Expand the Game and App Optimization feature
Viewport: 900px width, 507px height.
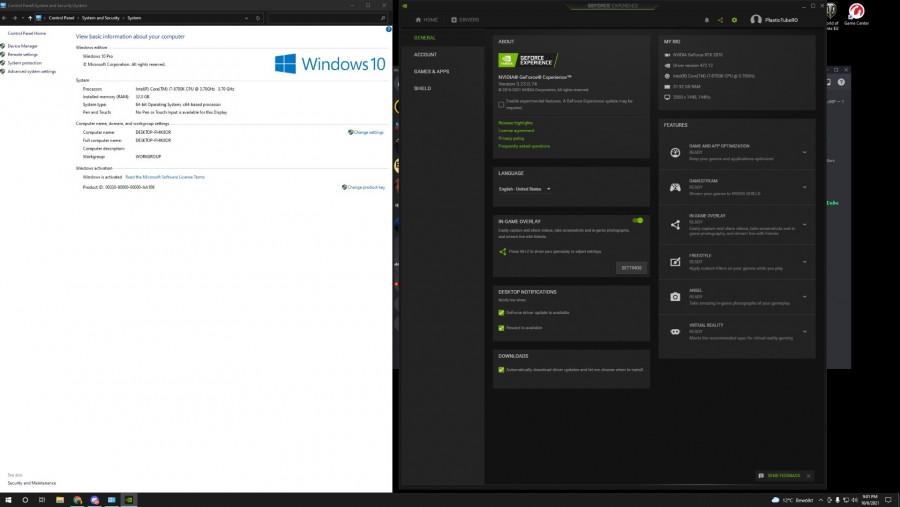pos(804,152)
